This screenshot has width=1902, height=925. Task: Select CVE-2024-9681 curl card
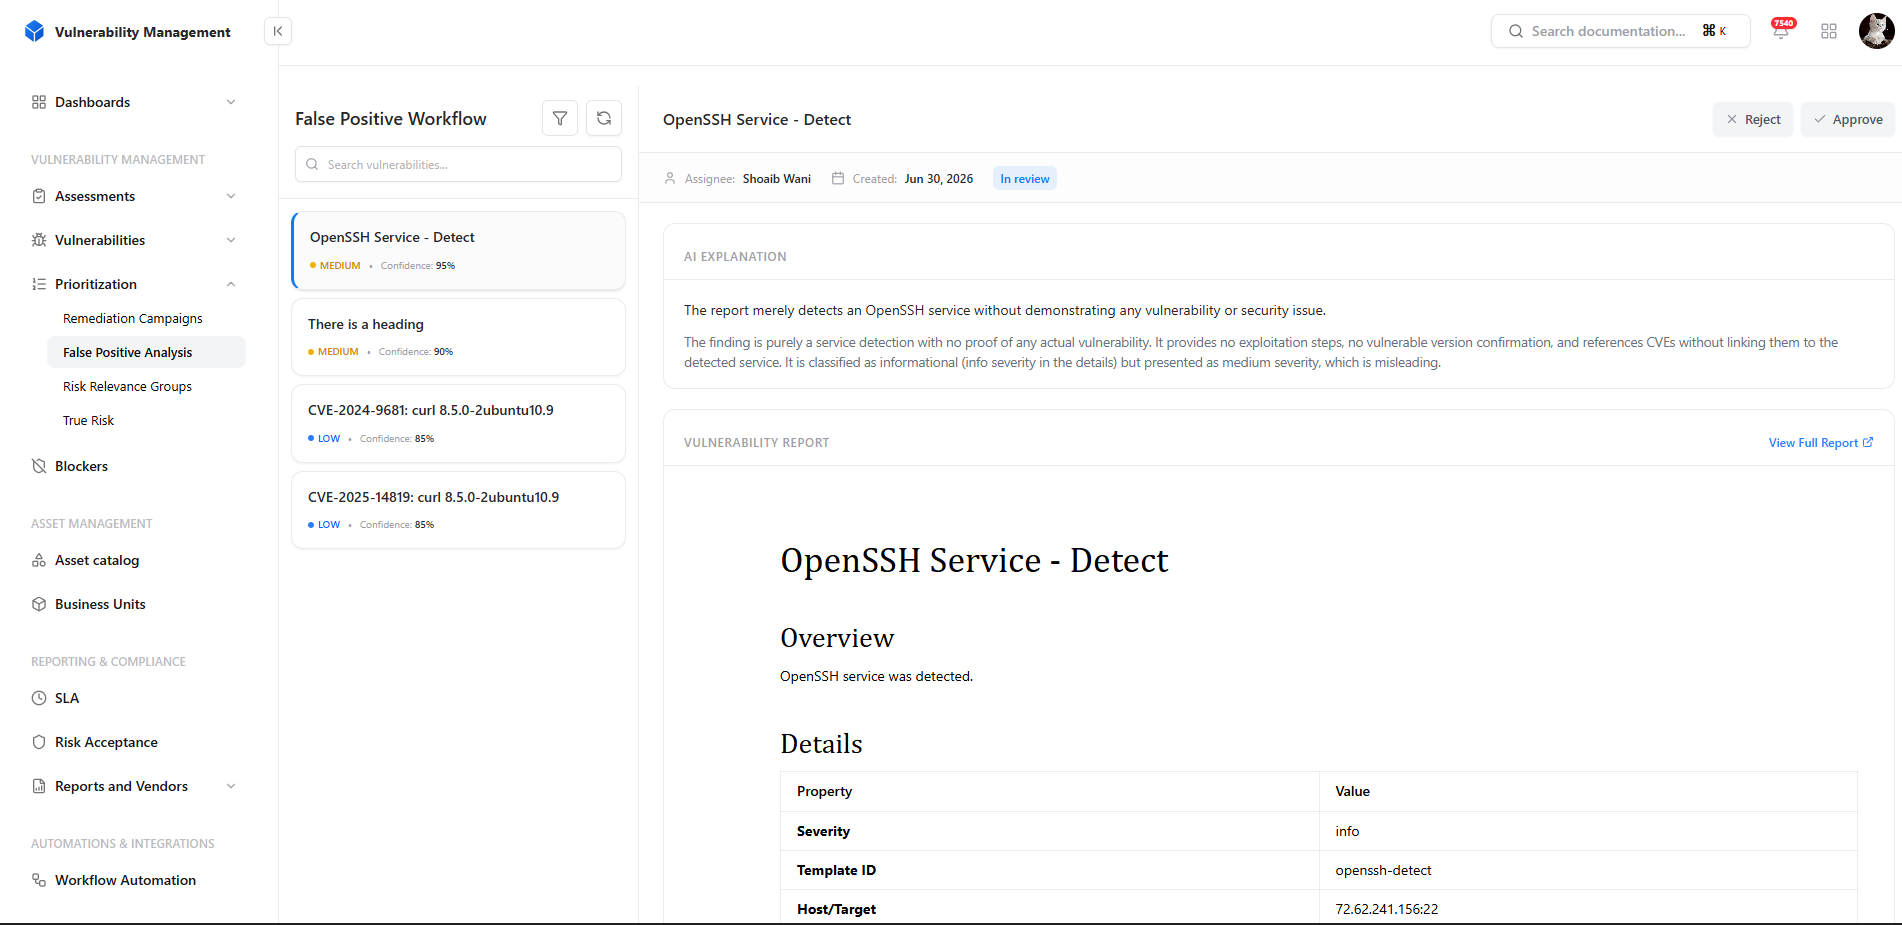click(x=458, y=423)
